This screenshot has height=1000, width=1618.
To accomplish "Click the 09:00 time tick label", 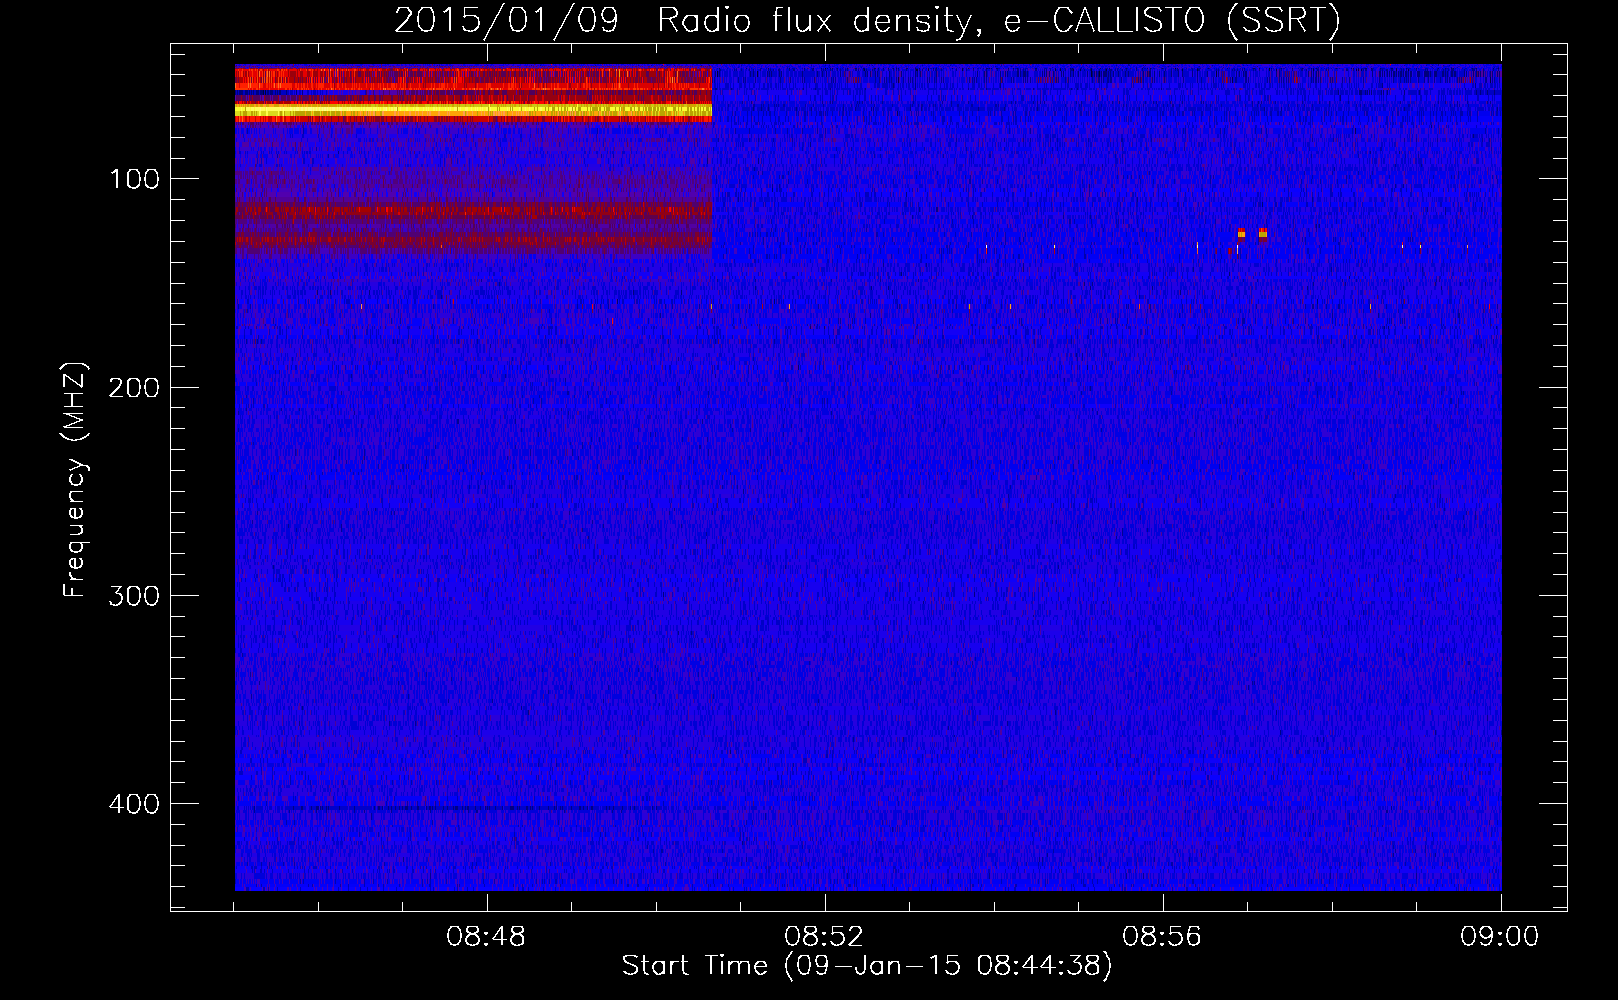I will coord(1500,937).
